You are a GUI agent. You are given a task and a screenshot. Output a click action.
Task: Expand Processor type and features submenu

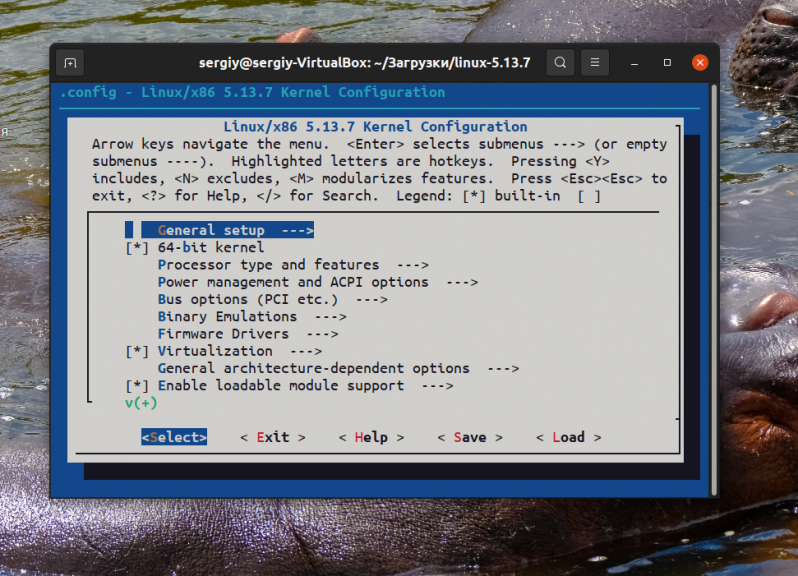pyautogui.click(x=293, y=265)
